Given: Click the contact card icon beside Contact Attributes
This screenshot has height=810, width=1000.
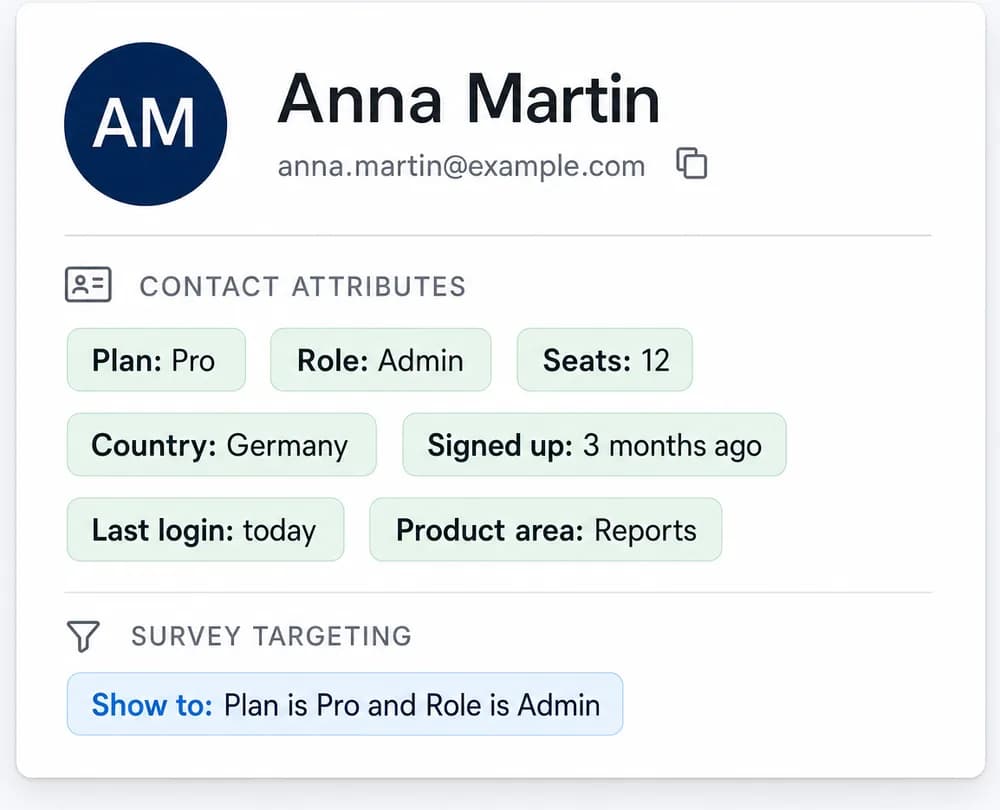Looking at the screenshot, I should click(88, 284).
